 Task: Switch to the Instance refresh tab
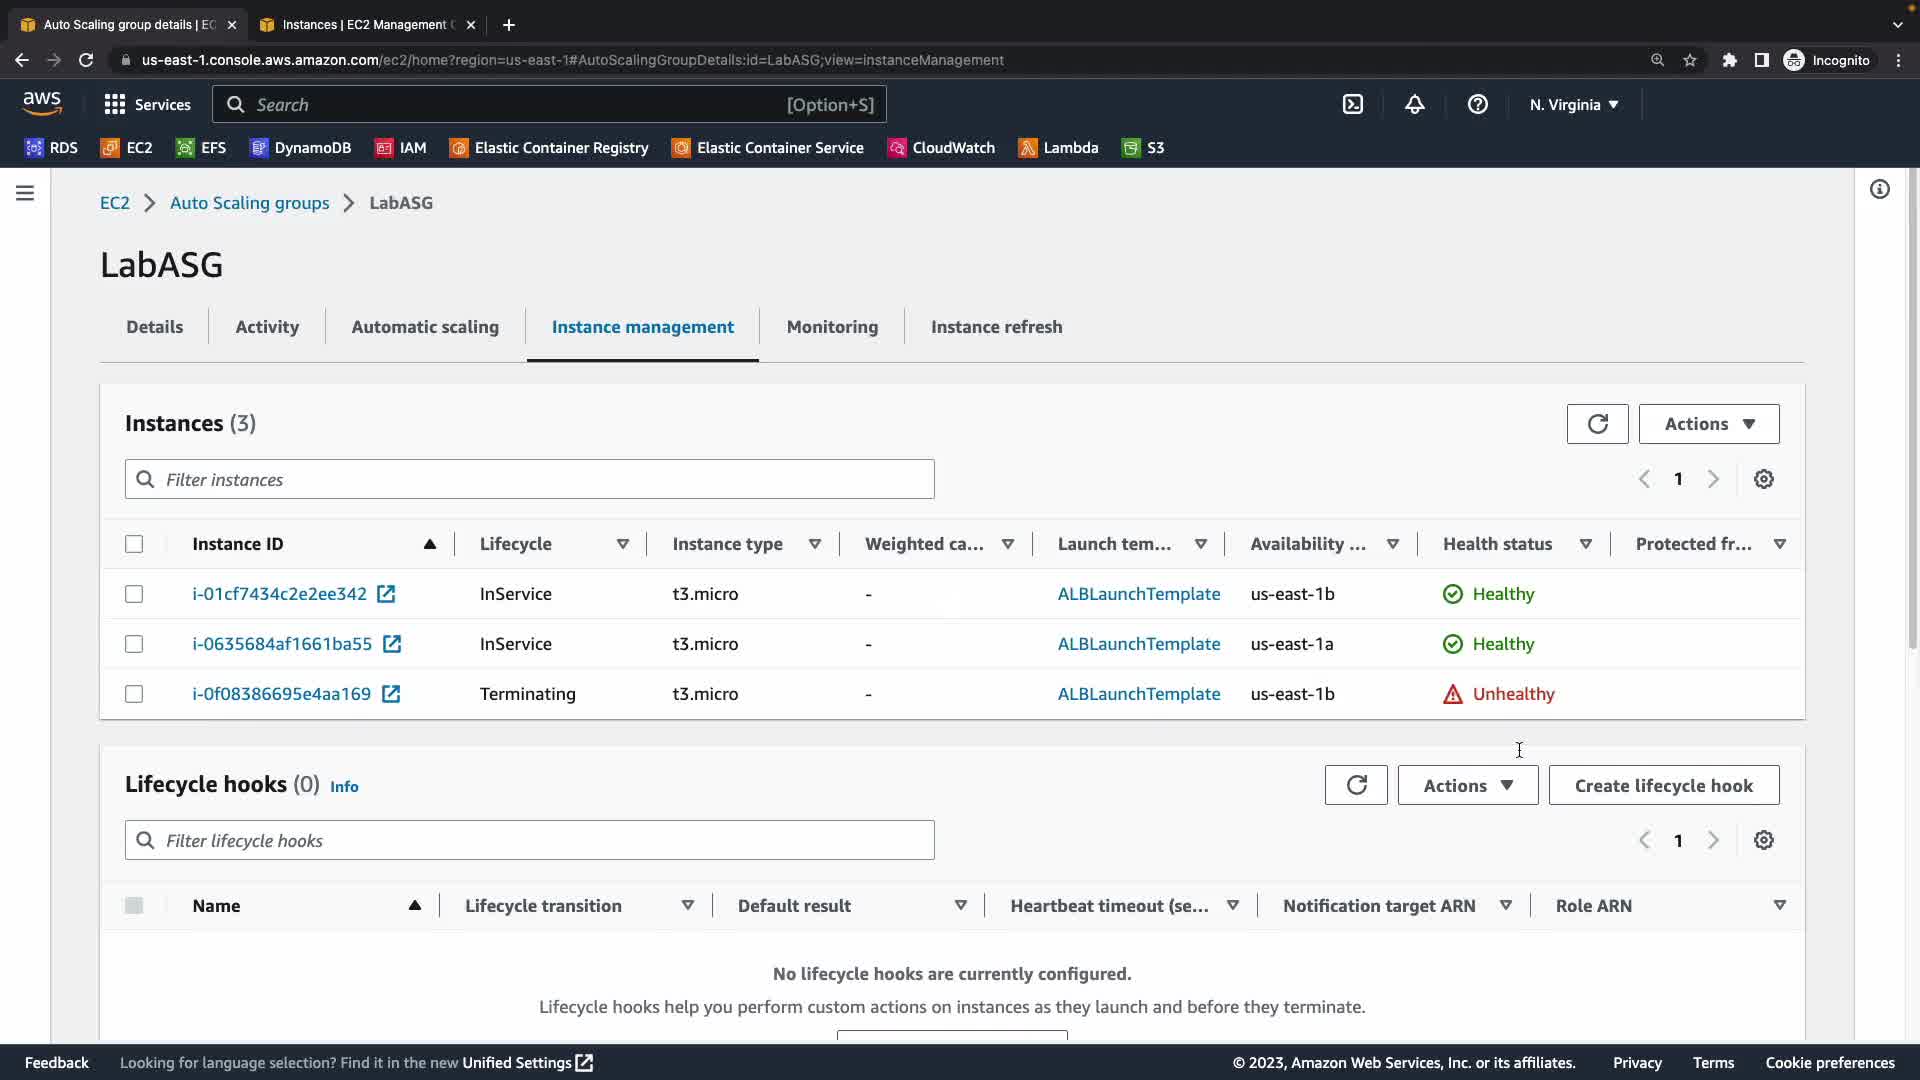tap(996, 327)
